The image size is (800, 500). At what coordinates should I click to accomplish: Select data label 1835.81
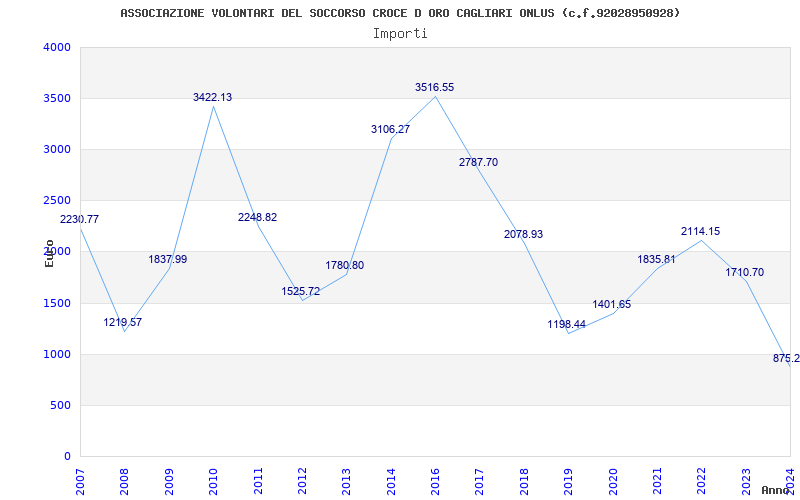coord(656,259)
